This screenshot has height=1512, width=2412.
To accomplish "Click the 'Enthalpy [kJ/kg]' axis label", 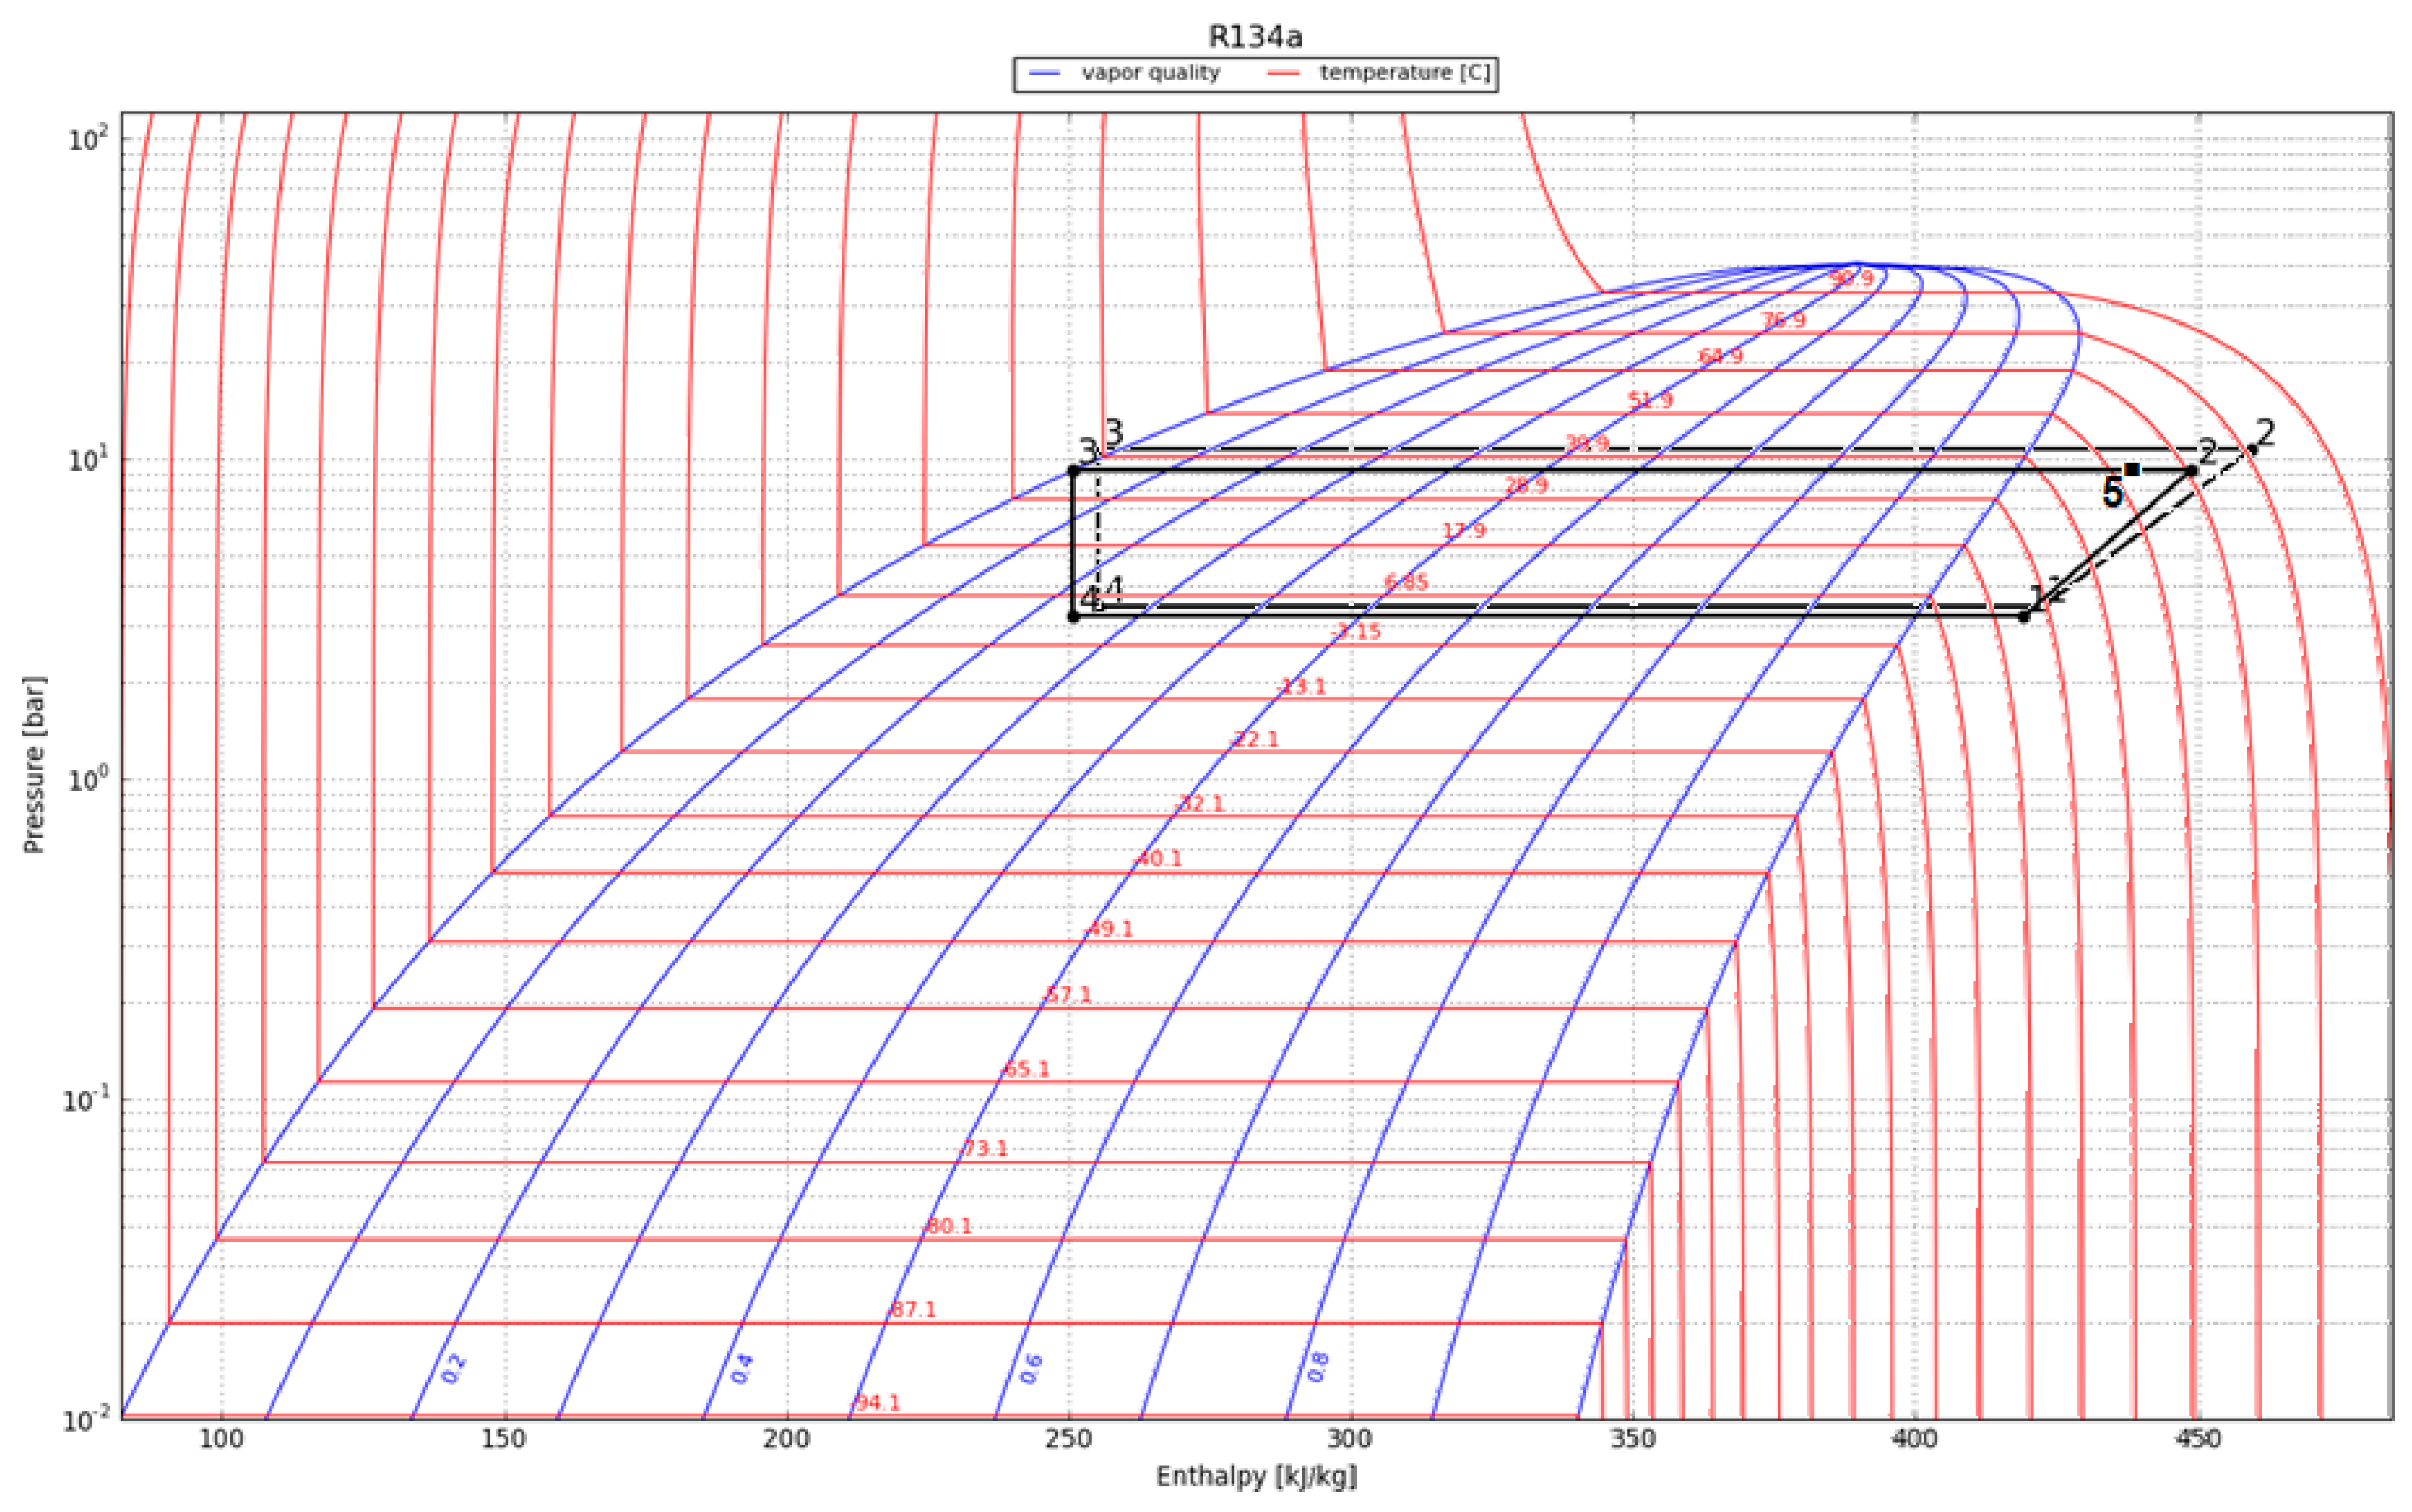I will [x=1255, y=1476].
